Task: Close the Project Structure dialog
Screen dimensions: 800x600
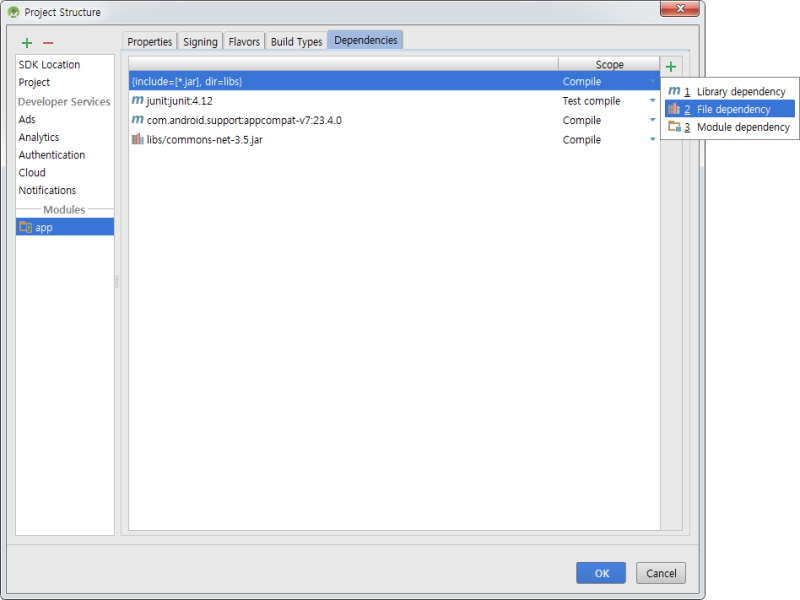Action: point(680,9)
